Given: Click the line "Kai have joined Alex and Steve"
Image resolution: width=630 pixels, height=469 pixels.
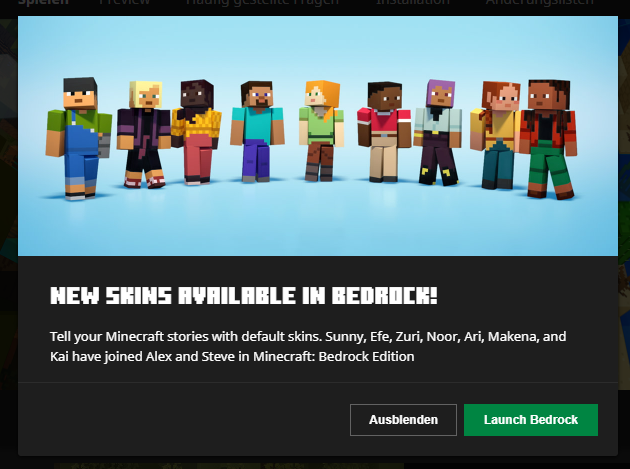Looking at the screenshot, I should pyautogui.click(x=232, y=356).
